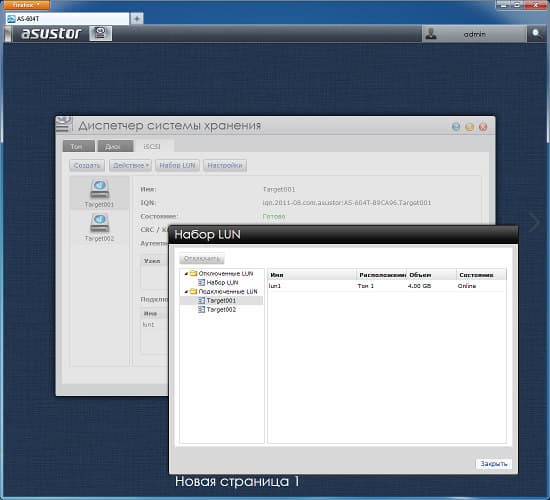Select the lun1 row in LUN table

387,286
